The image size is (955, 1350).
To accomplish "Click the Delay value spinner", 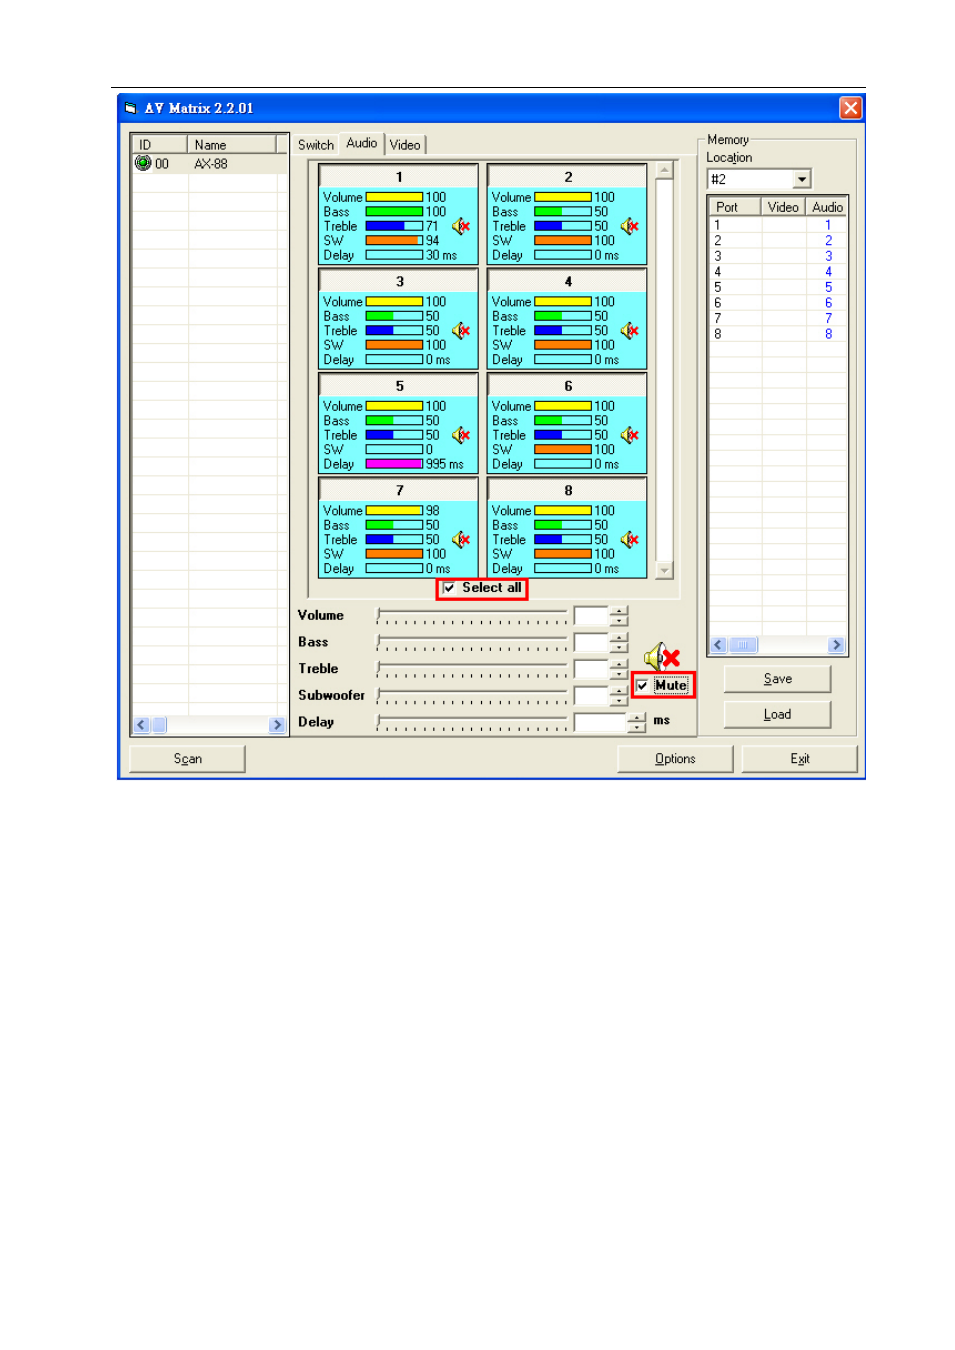I will pyautogui.click(x=637, y=722).
